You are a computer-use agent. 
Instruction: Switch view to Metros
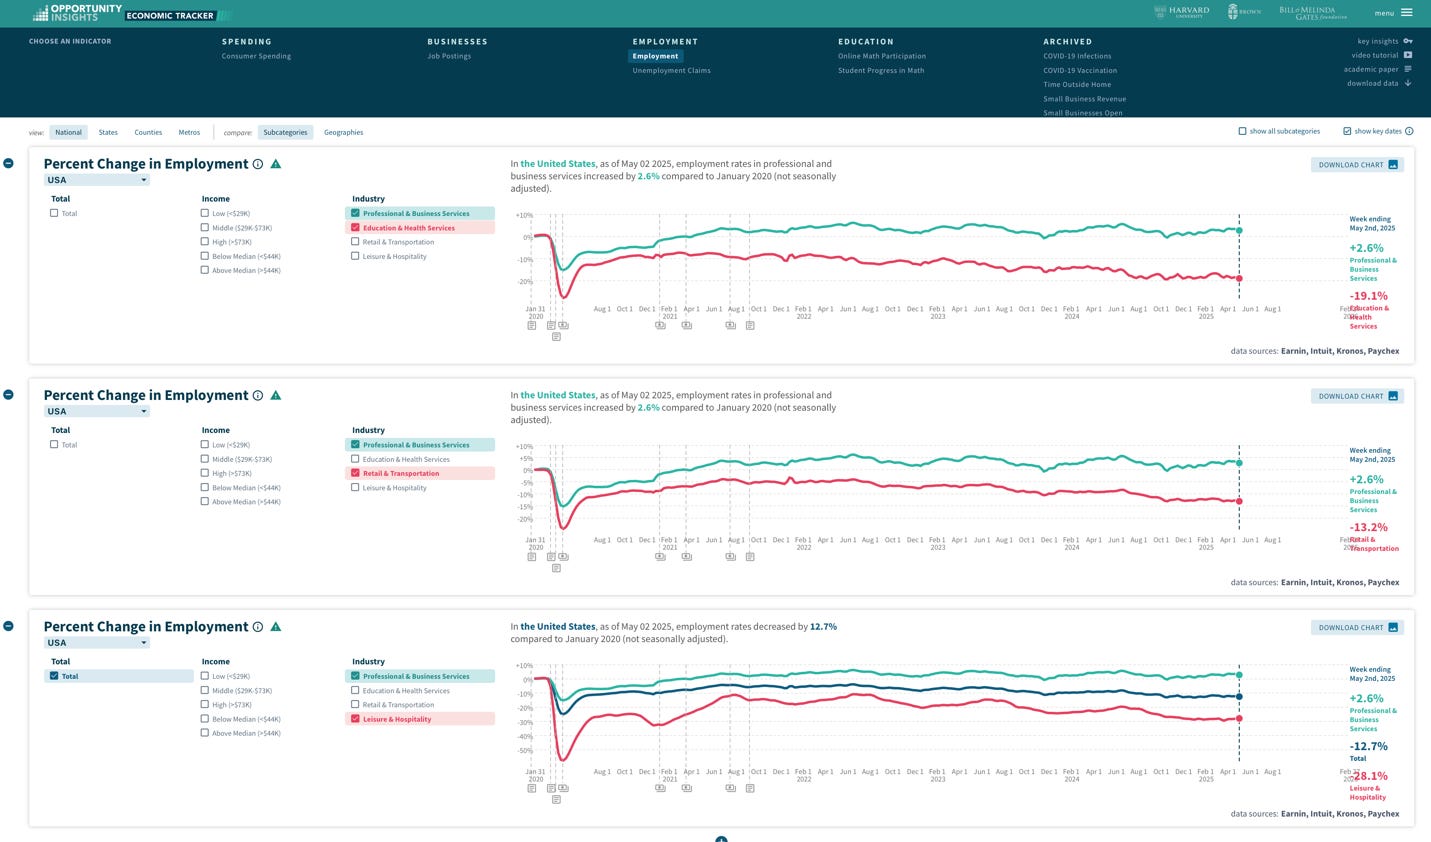[x=189, y=132]
